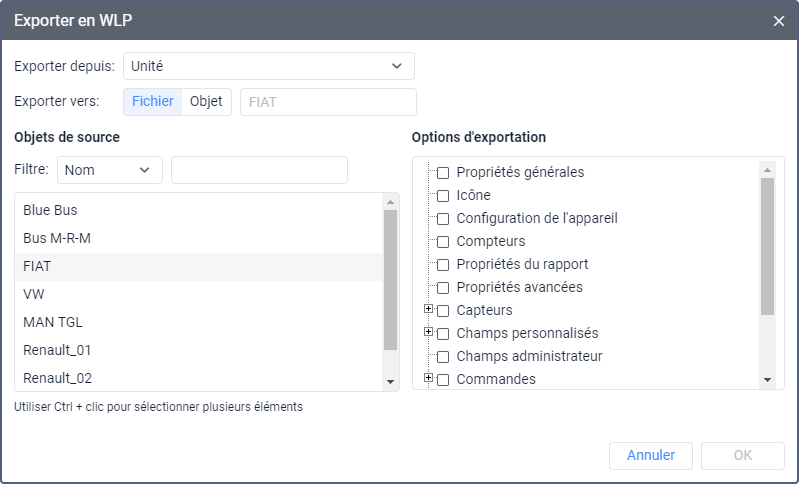Click the Annuler button
799x484 pixels.
[651, 455]
